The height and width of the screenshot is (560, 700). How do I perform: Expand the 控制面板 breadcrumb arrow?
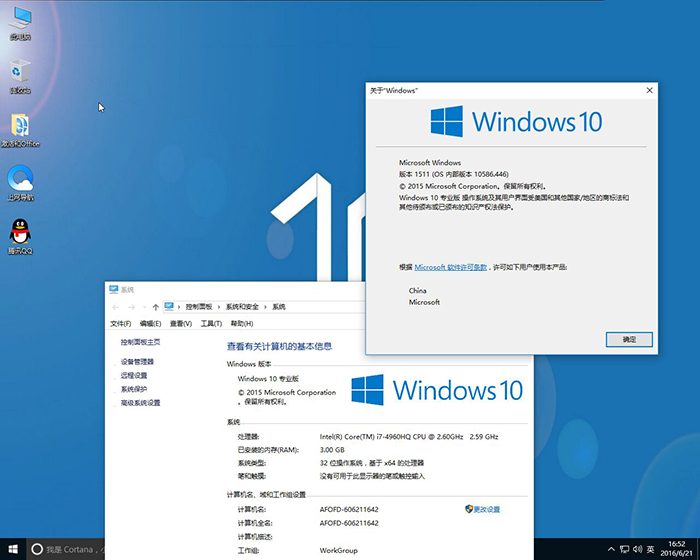click(x=218, y=306)
